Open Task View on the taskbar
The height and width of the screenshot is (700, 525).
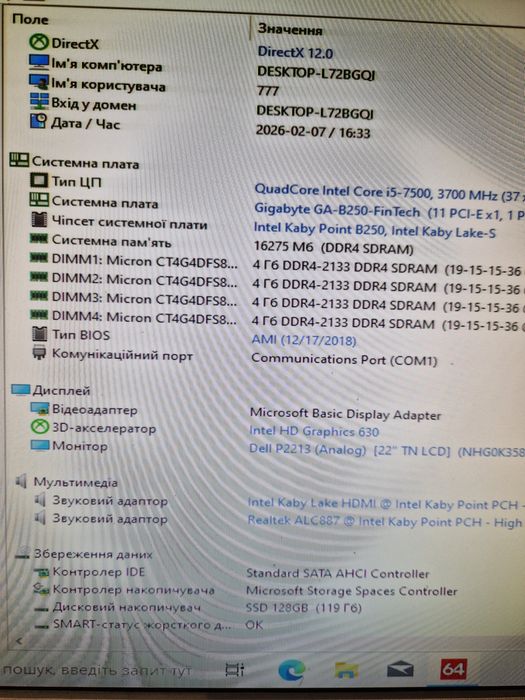[x=235, y=670]
